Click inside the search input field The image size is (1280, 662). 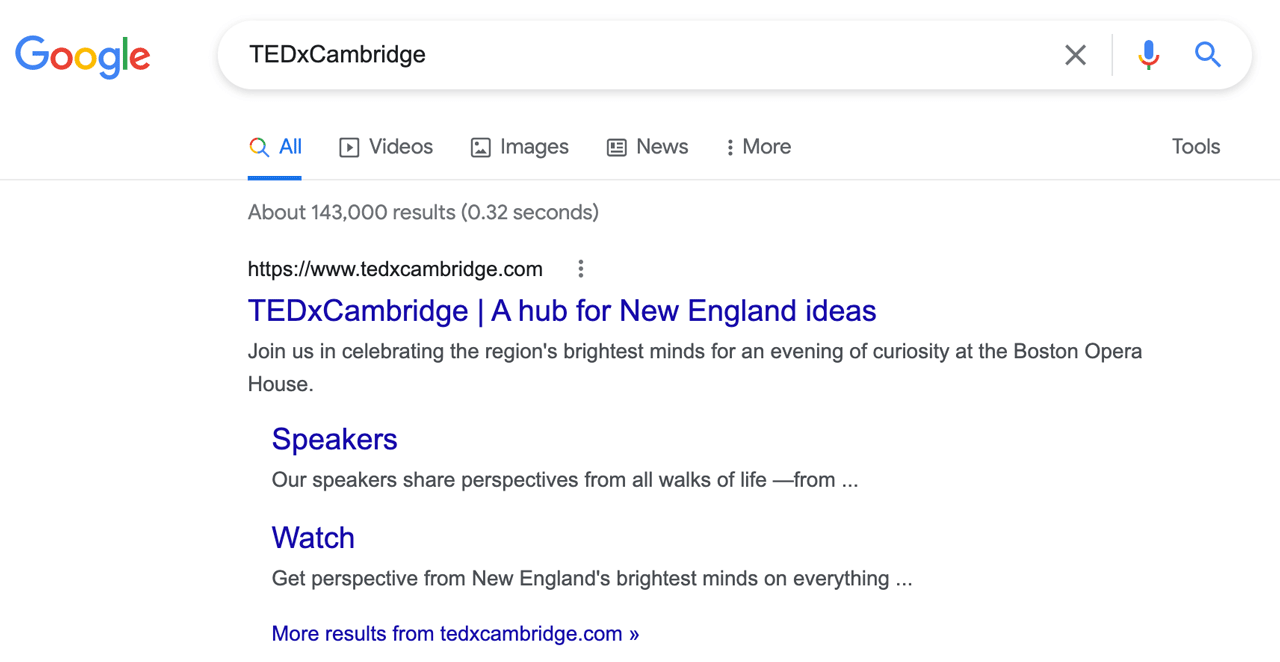(640, 55)
